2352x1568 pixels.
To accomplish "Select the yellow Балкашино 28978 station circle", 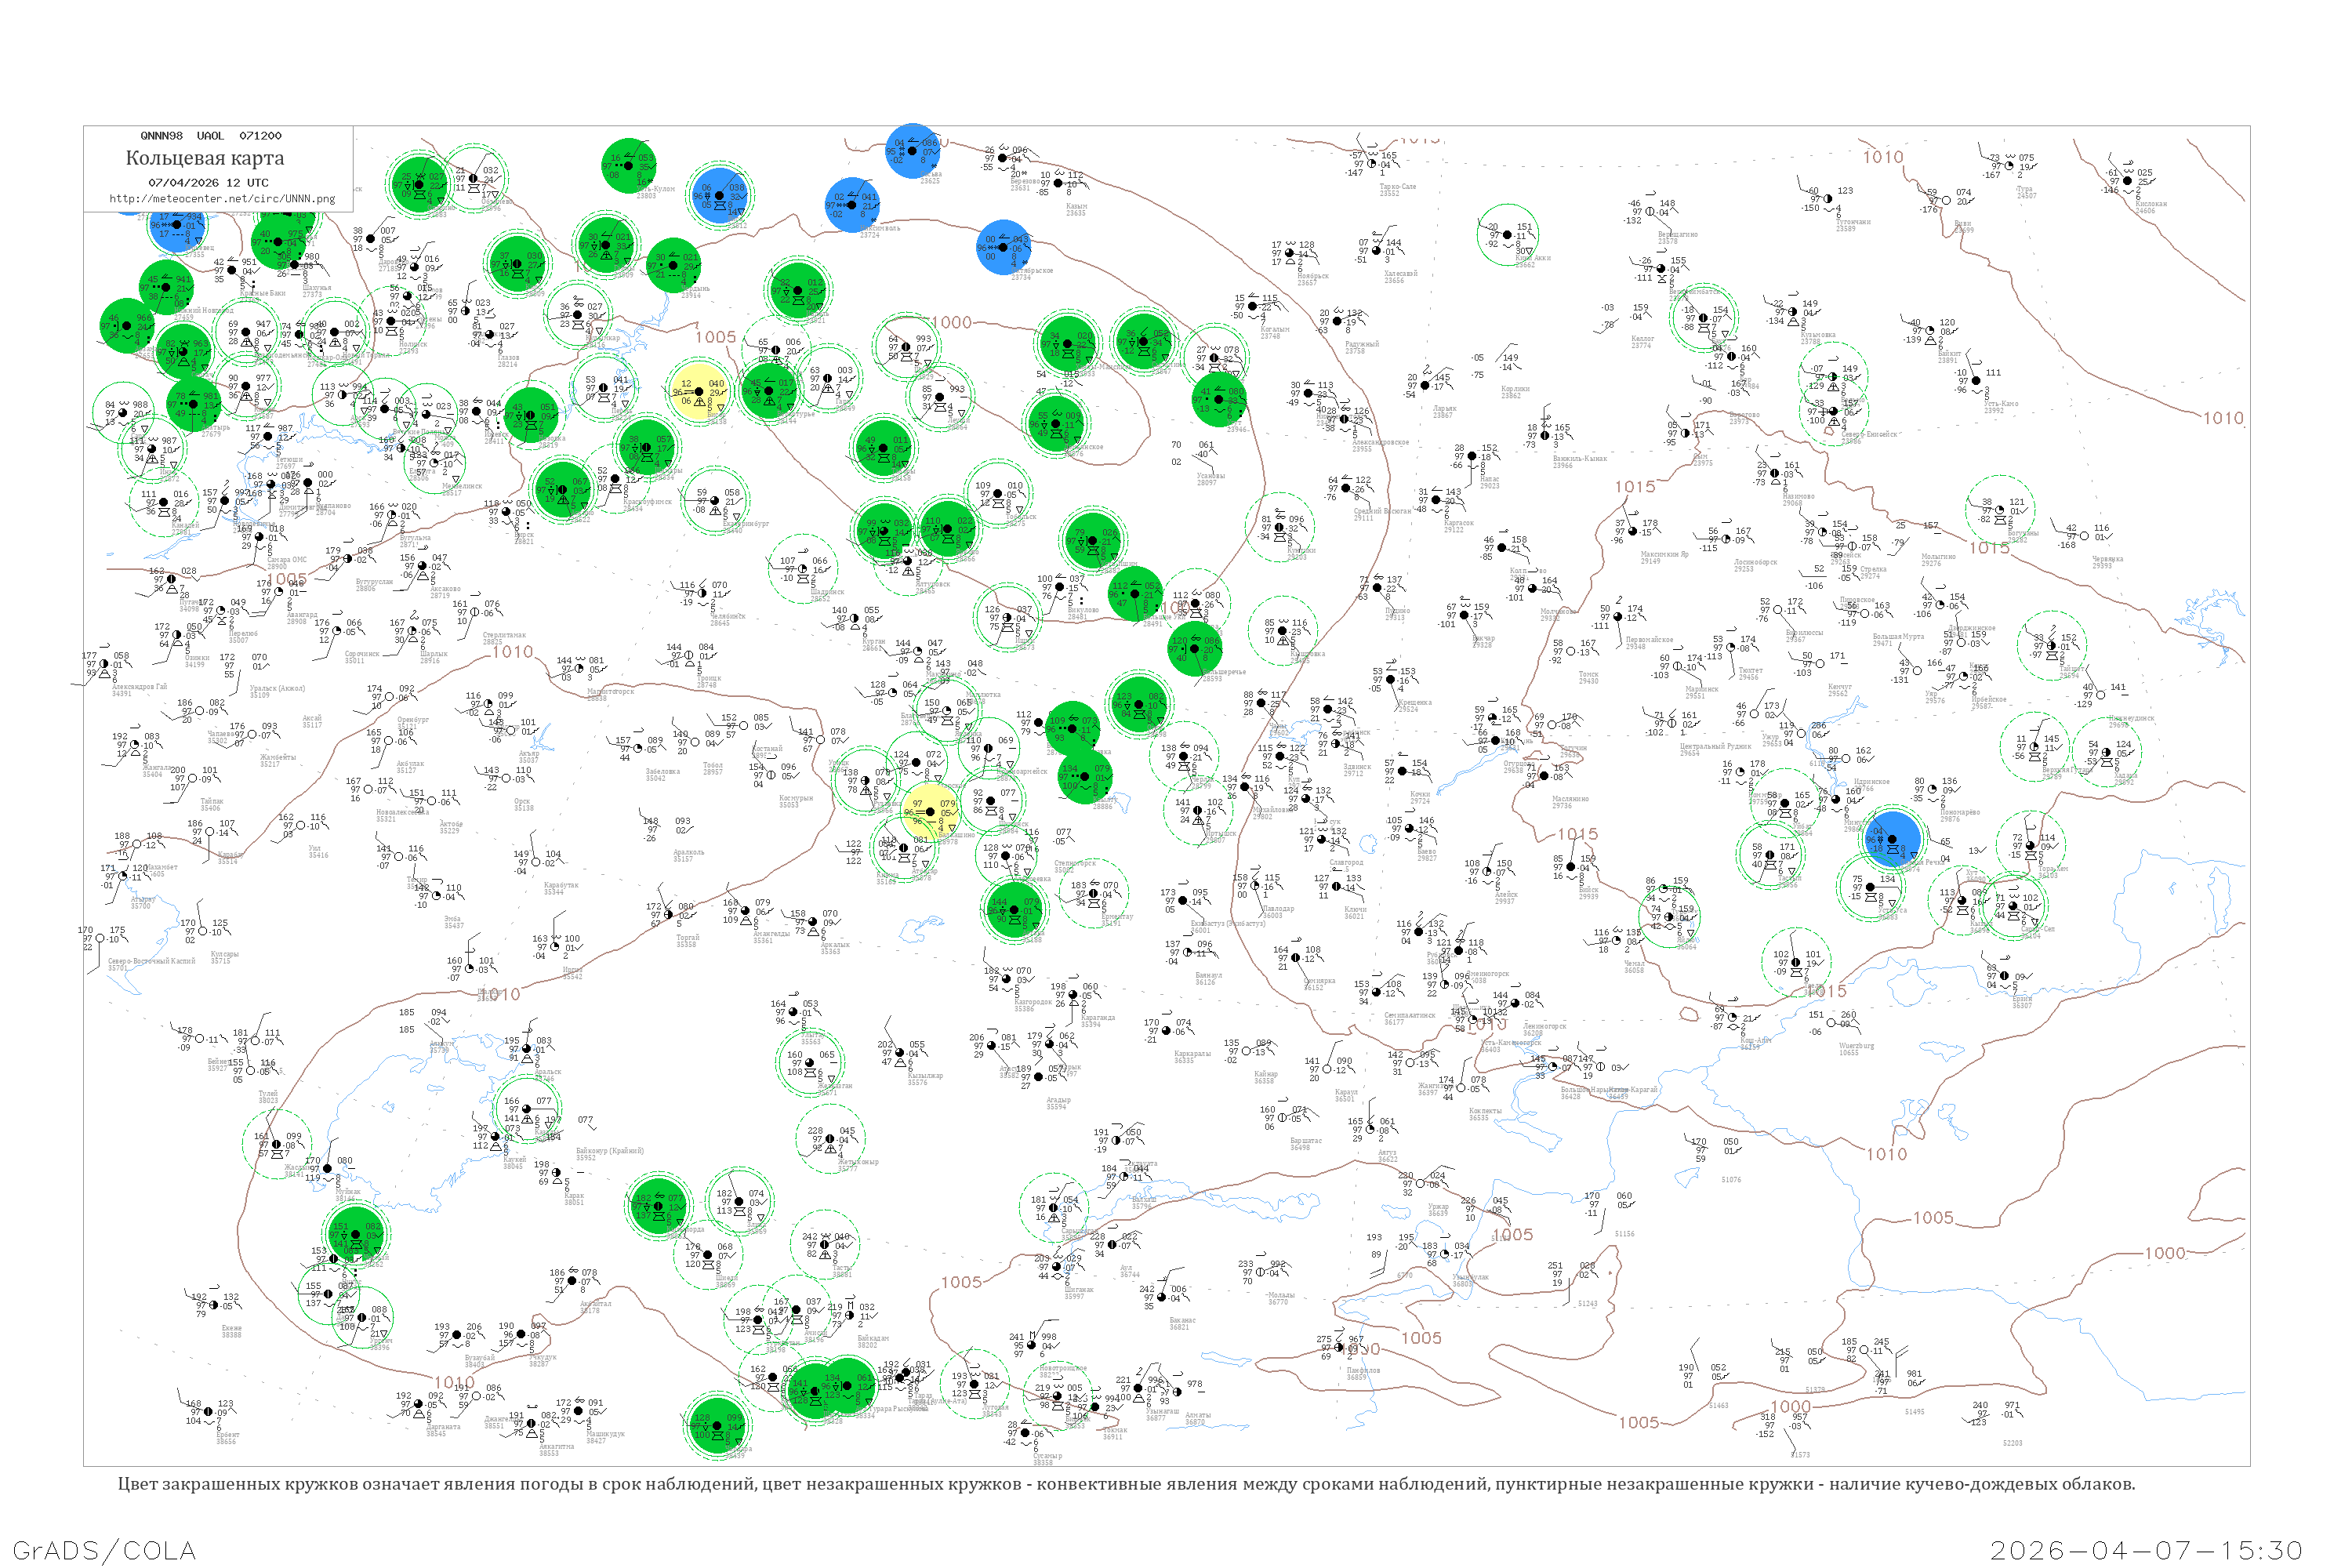I will click(931, 812).
